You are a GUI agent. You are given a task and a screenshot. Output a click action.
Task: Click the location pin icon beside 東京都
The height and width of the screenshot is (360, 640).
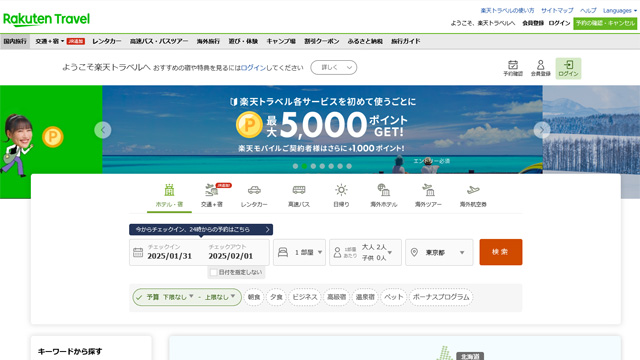[414, 253]
